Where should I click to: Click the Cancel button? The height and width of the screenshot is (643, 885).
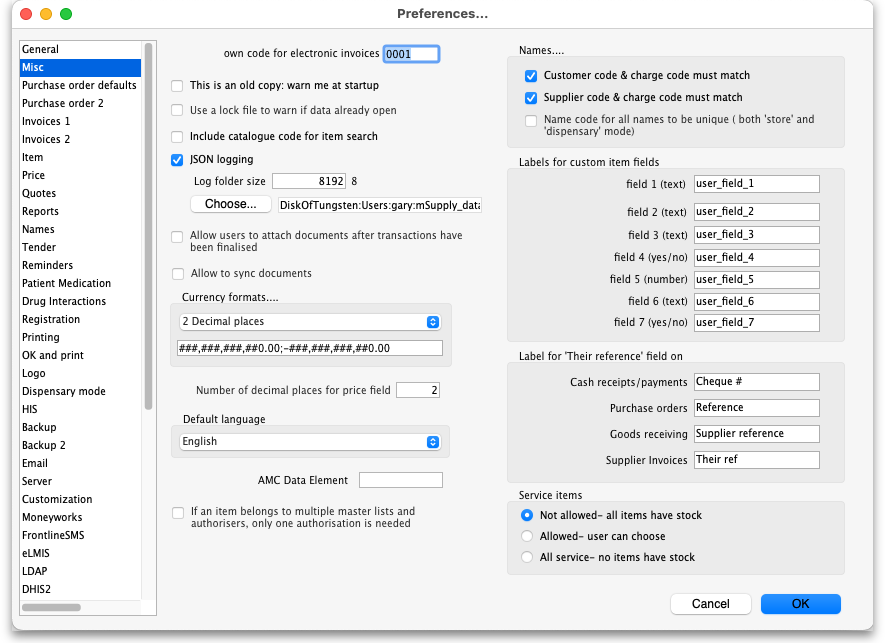pyautogui.click(x=710, y=604)
